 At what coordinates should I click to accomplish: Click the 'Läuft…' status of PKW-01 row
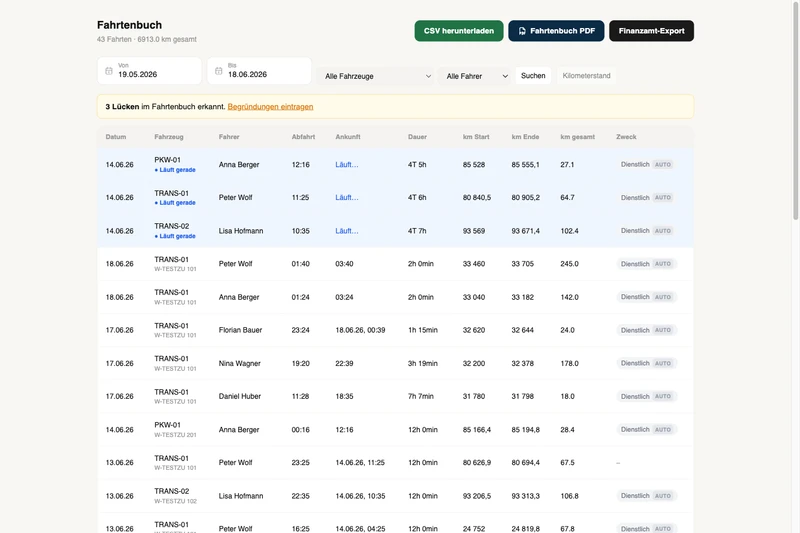pos(347,164)
